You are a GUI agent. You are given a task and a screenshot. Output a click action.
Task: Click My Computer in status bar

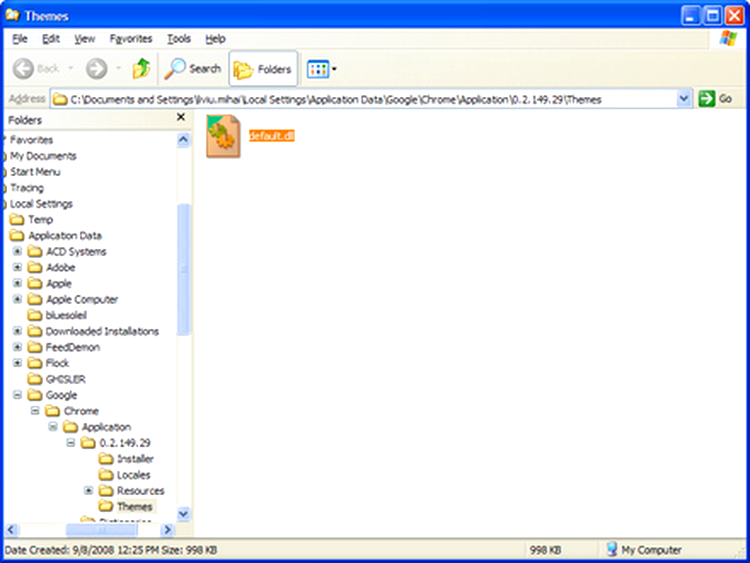[644, 550]
